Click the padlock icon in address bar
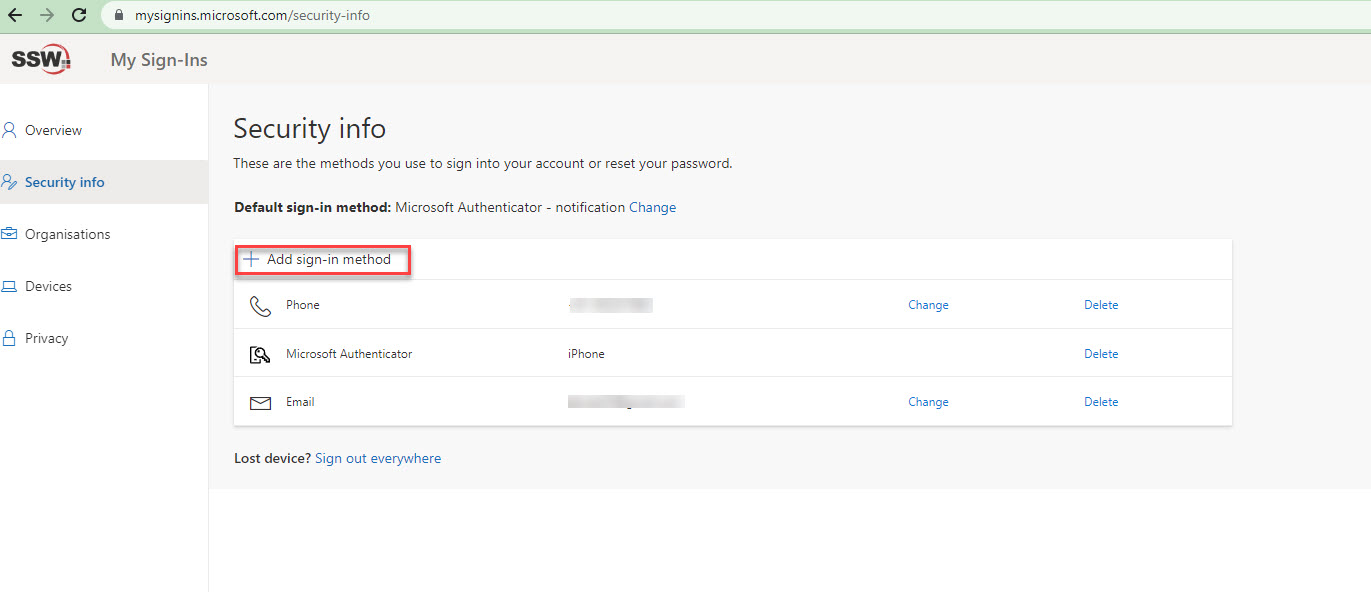This screenshot has width=1371, height=592. 119,16
